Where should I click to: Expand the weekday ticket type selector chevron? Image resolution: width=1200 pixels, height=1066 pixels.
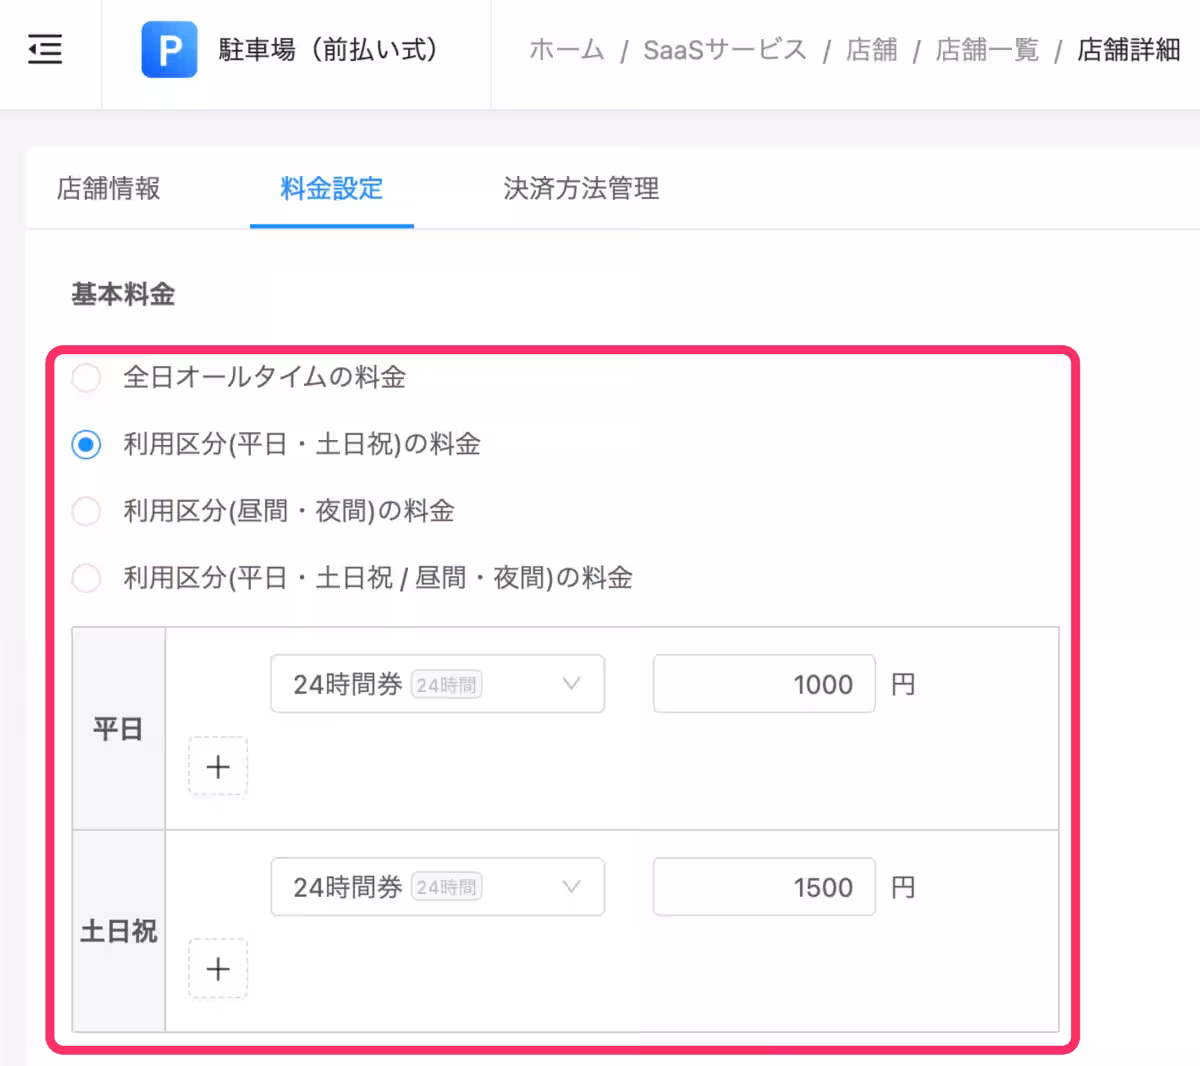(x=571, y=684)
